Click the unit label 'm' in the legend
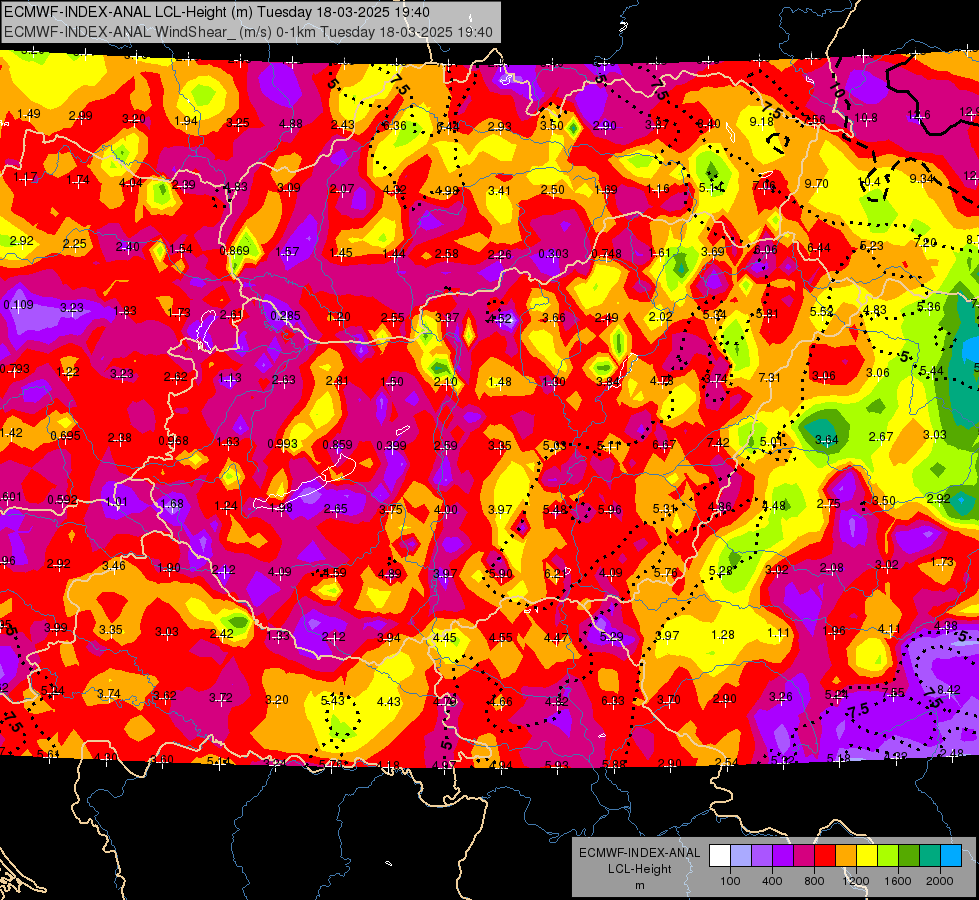 tap(639, 886)
